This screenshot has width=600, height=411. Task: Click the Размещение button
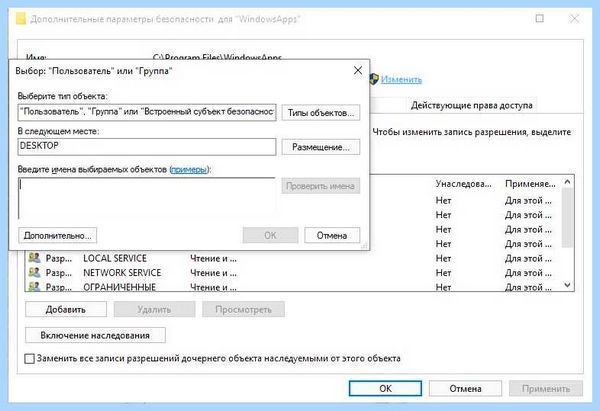click(321, 147)
